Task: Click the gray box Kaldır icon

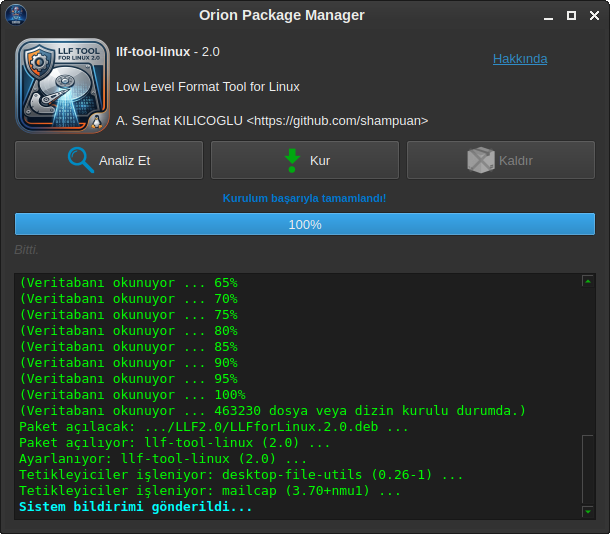Action: click(x=482, y=160)
